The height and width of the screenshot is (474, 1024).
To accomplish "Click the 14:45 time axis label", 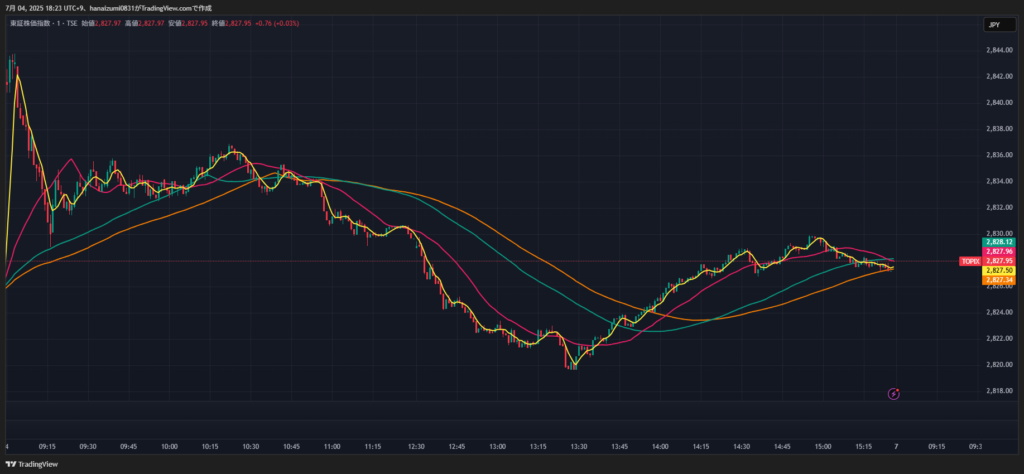I will pos(782,447).
